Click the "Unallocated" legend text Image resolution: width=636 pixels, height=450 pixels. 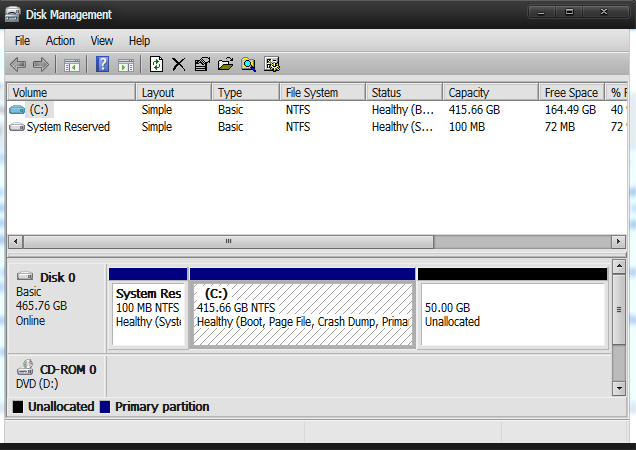coord(61,407)
